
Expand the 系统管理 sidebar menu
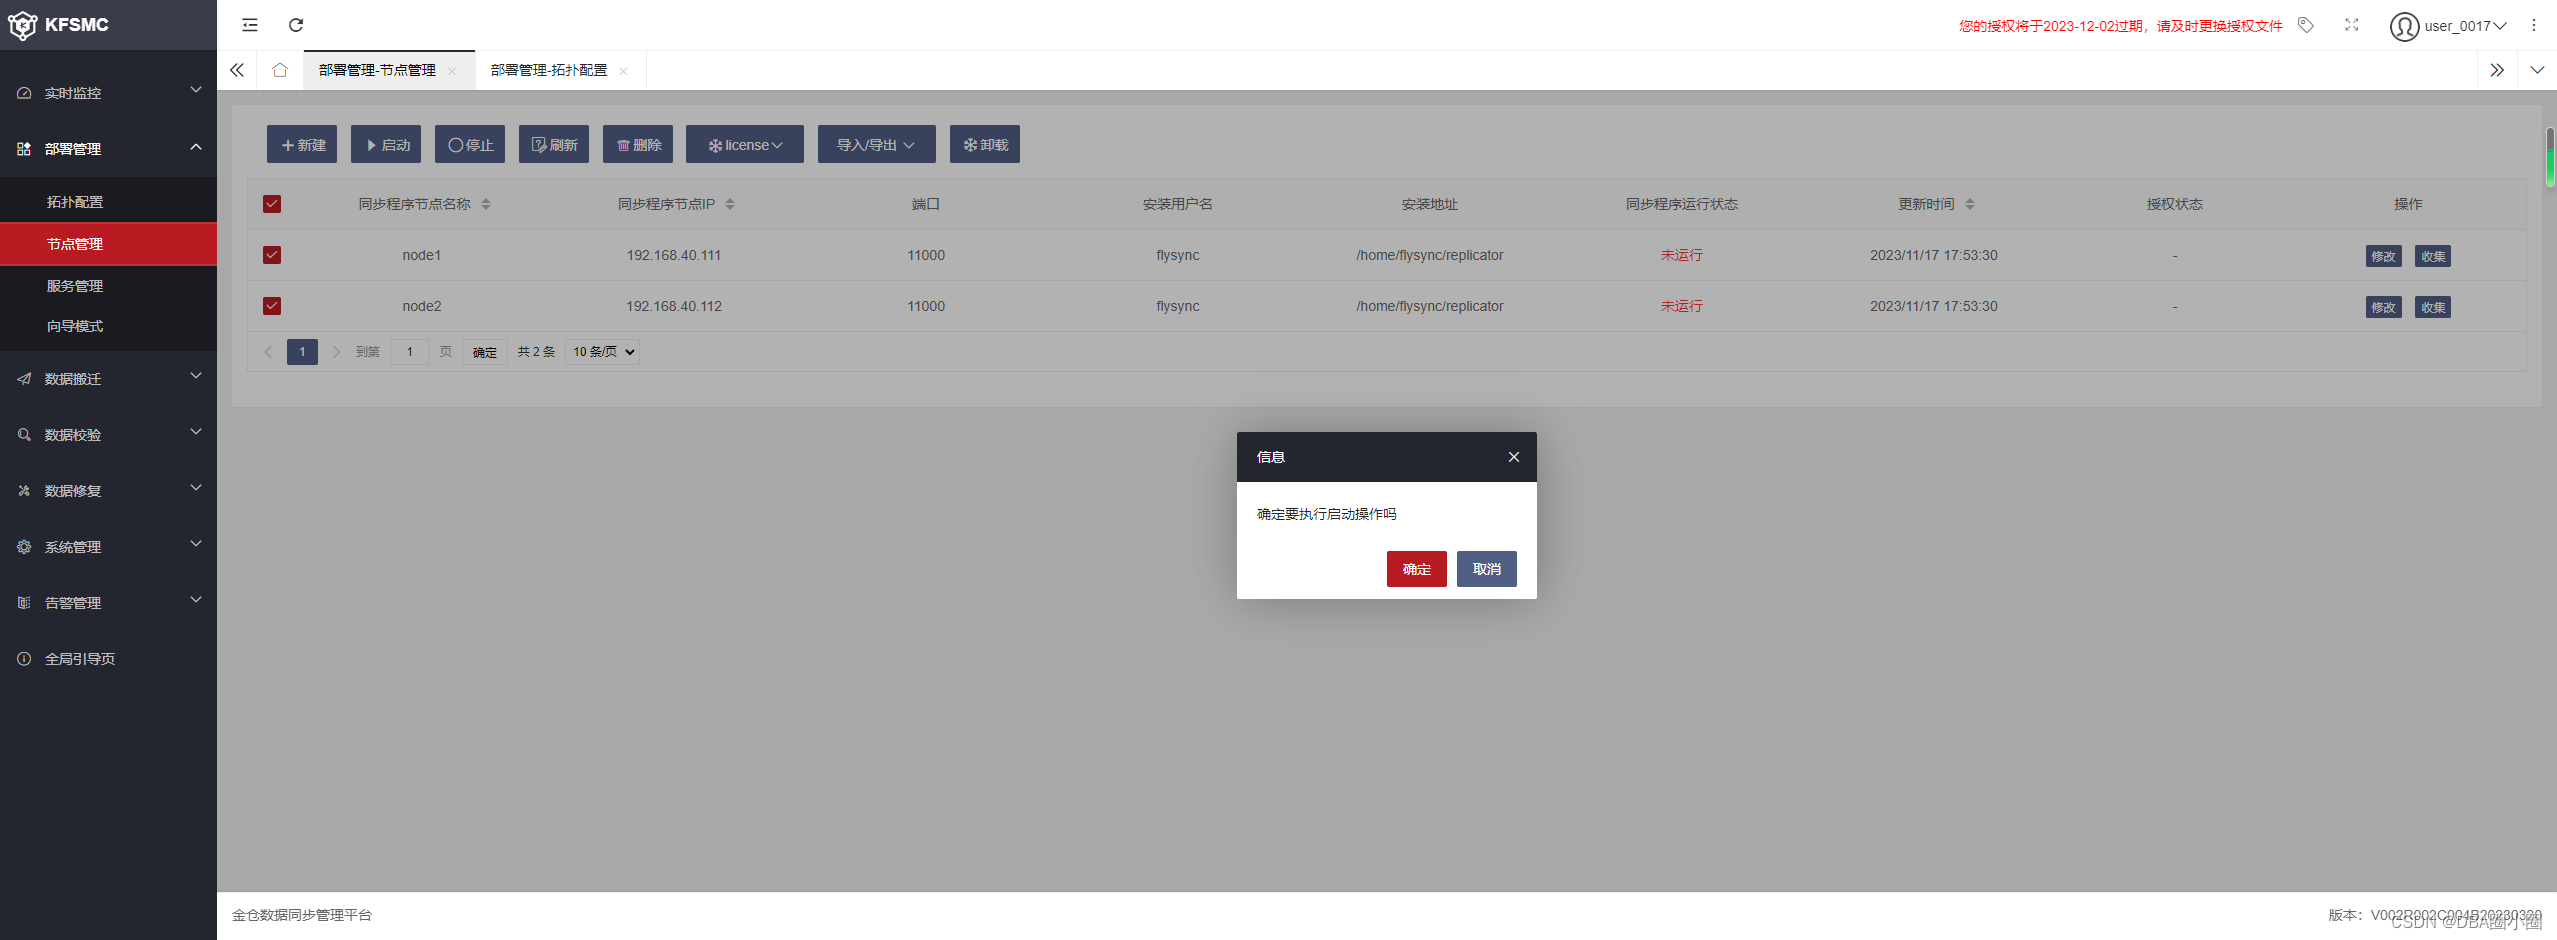click(108, 546)
